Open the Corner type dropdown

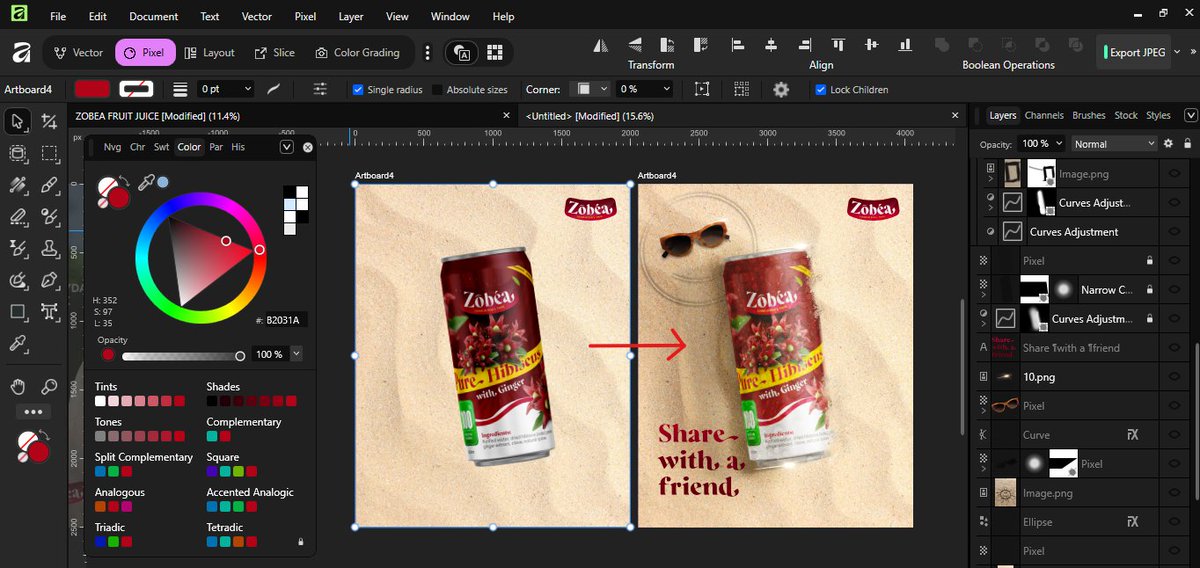589,89
